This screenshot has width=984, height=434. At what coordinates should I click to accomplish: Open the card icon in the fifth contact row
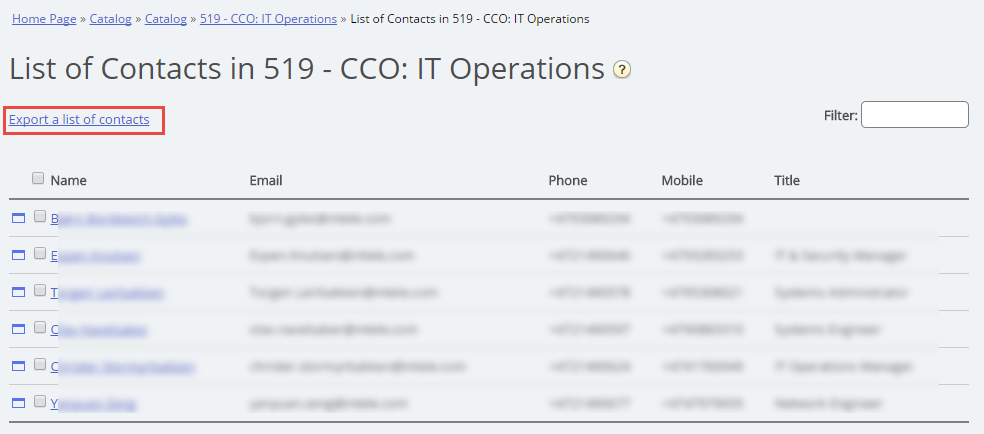coord(18,366)
